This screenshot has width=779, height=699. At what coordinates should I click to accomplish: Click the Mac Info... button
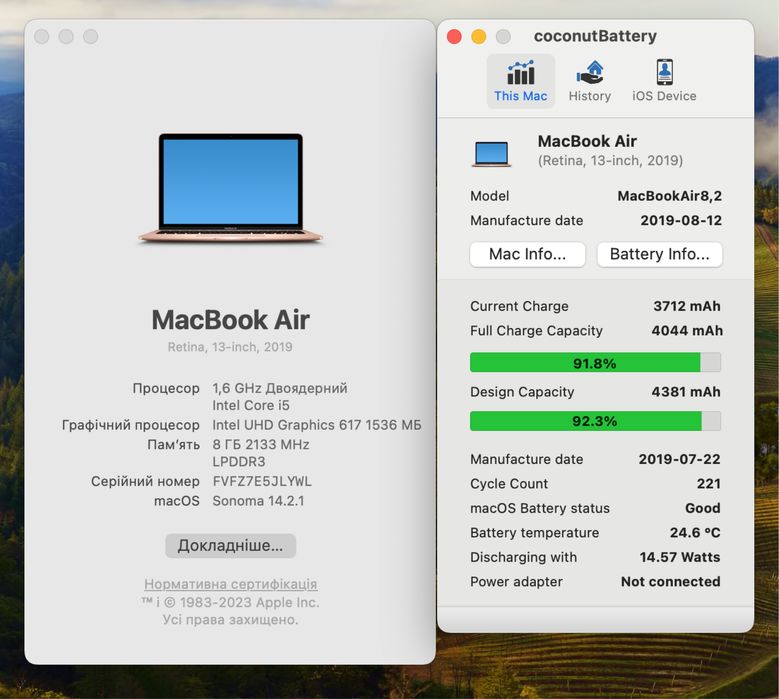click(x=528, y=254)
